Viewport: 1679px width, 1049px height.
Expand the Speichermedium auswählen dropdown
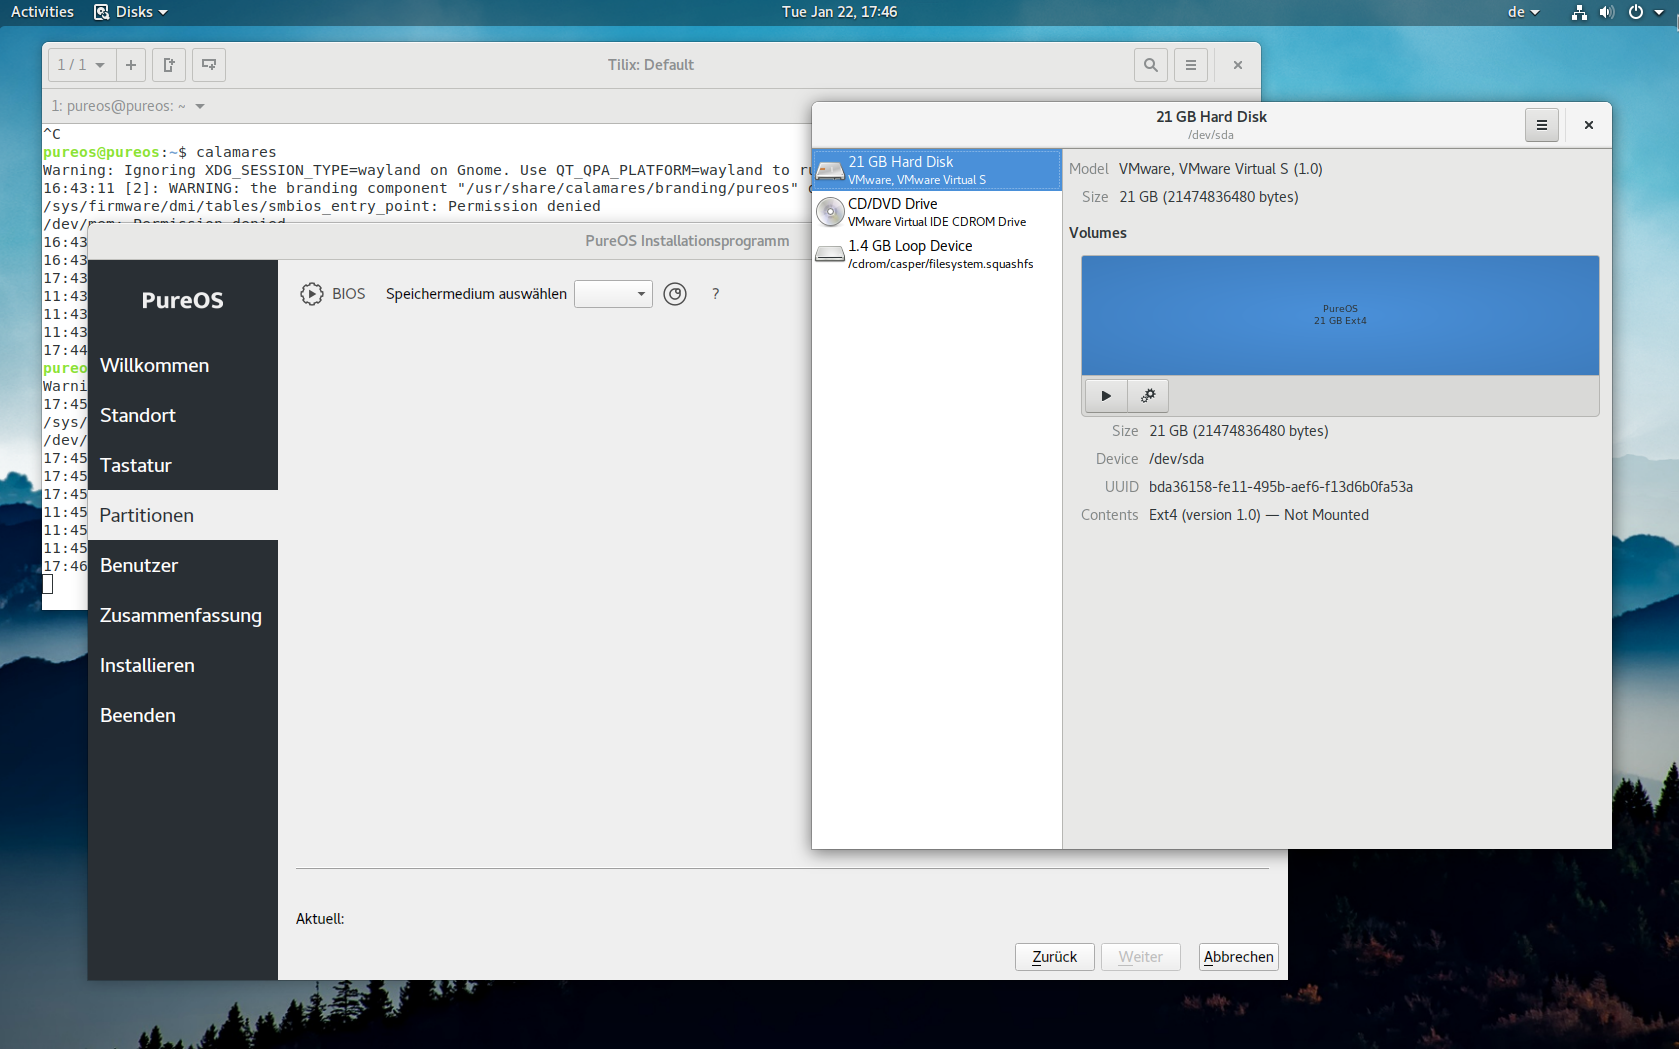click(x=613, y=294)
